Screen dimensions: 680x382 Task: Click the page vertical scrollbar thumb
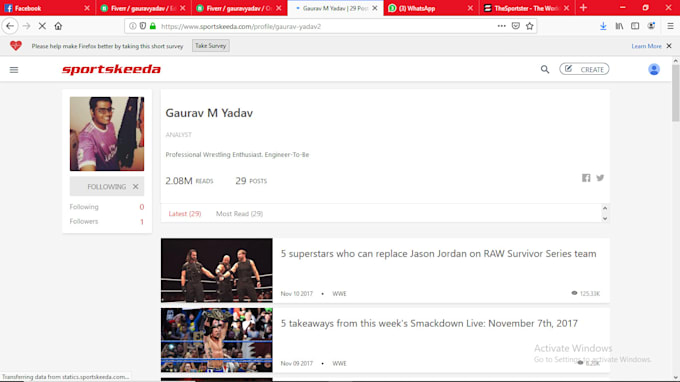675,93
